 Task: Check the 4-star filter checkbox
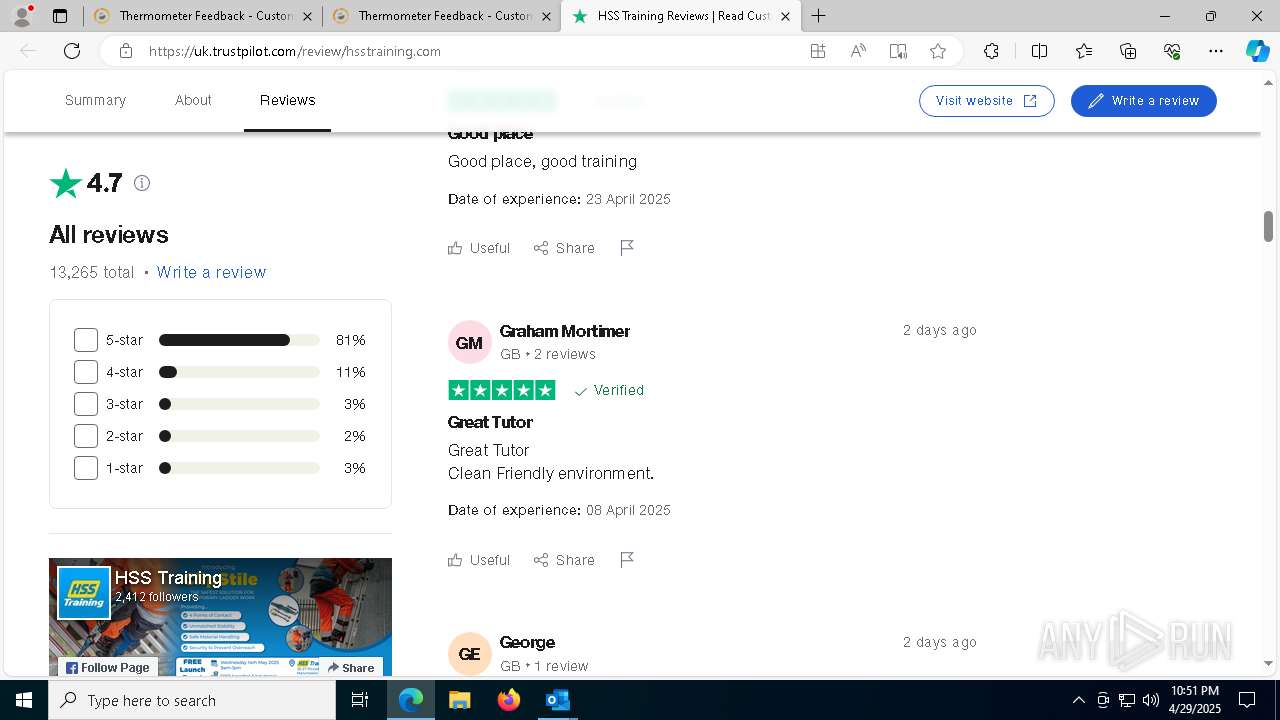[x=86, y=372]
